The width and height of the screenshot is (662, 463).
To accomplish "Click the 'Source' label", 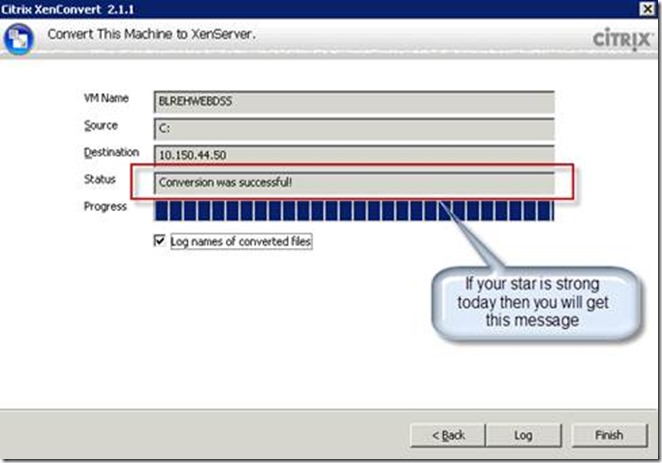I will click(x=101, y=126).
